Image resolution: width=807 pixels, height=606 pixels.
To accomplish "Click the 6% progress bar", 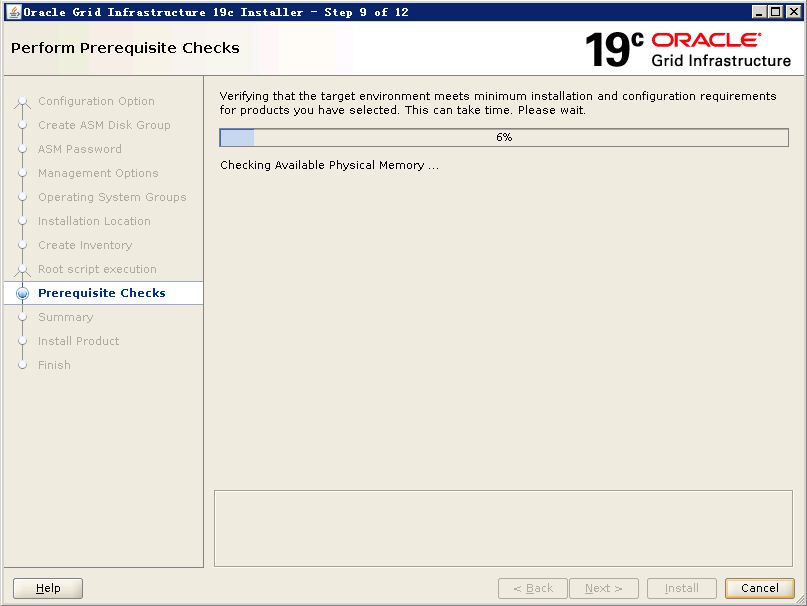I will pos(504,137).
